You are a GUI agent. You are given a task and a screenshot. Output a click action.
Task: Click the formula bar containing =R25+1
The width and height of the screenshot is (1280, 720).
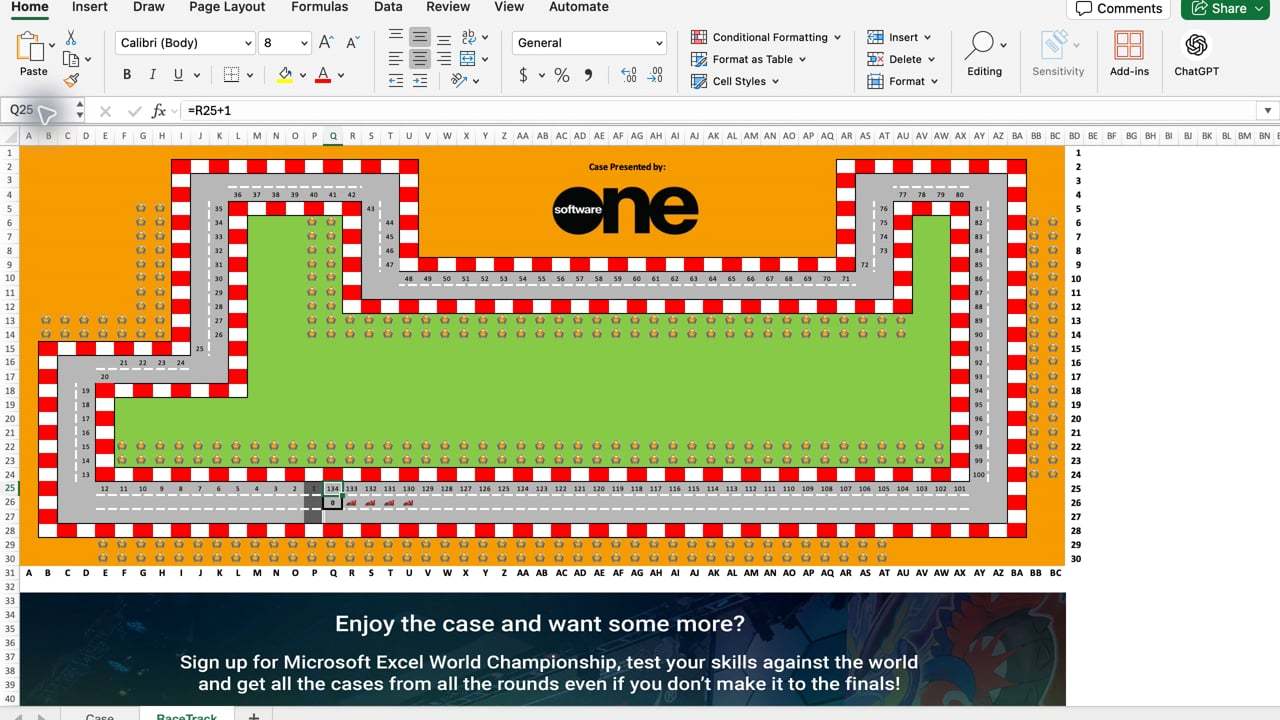(x=720, y=111)
